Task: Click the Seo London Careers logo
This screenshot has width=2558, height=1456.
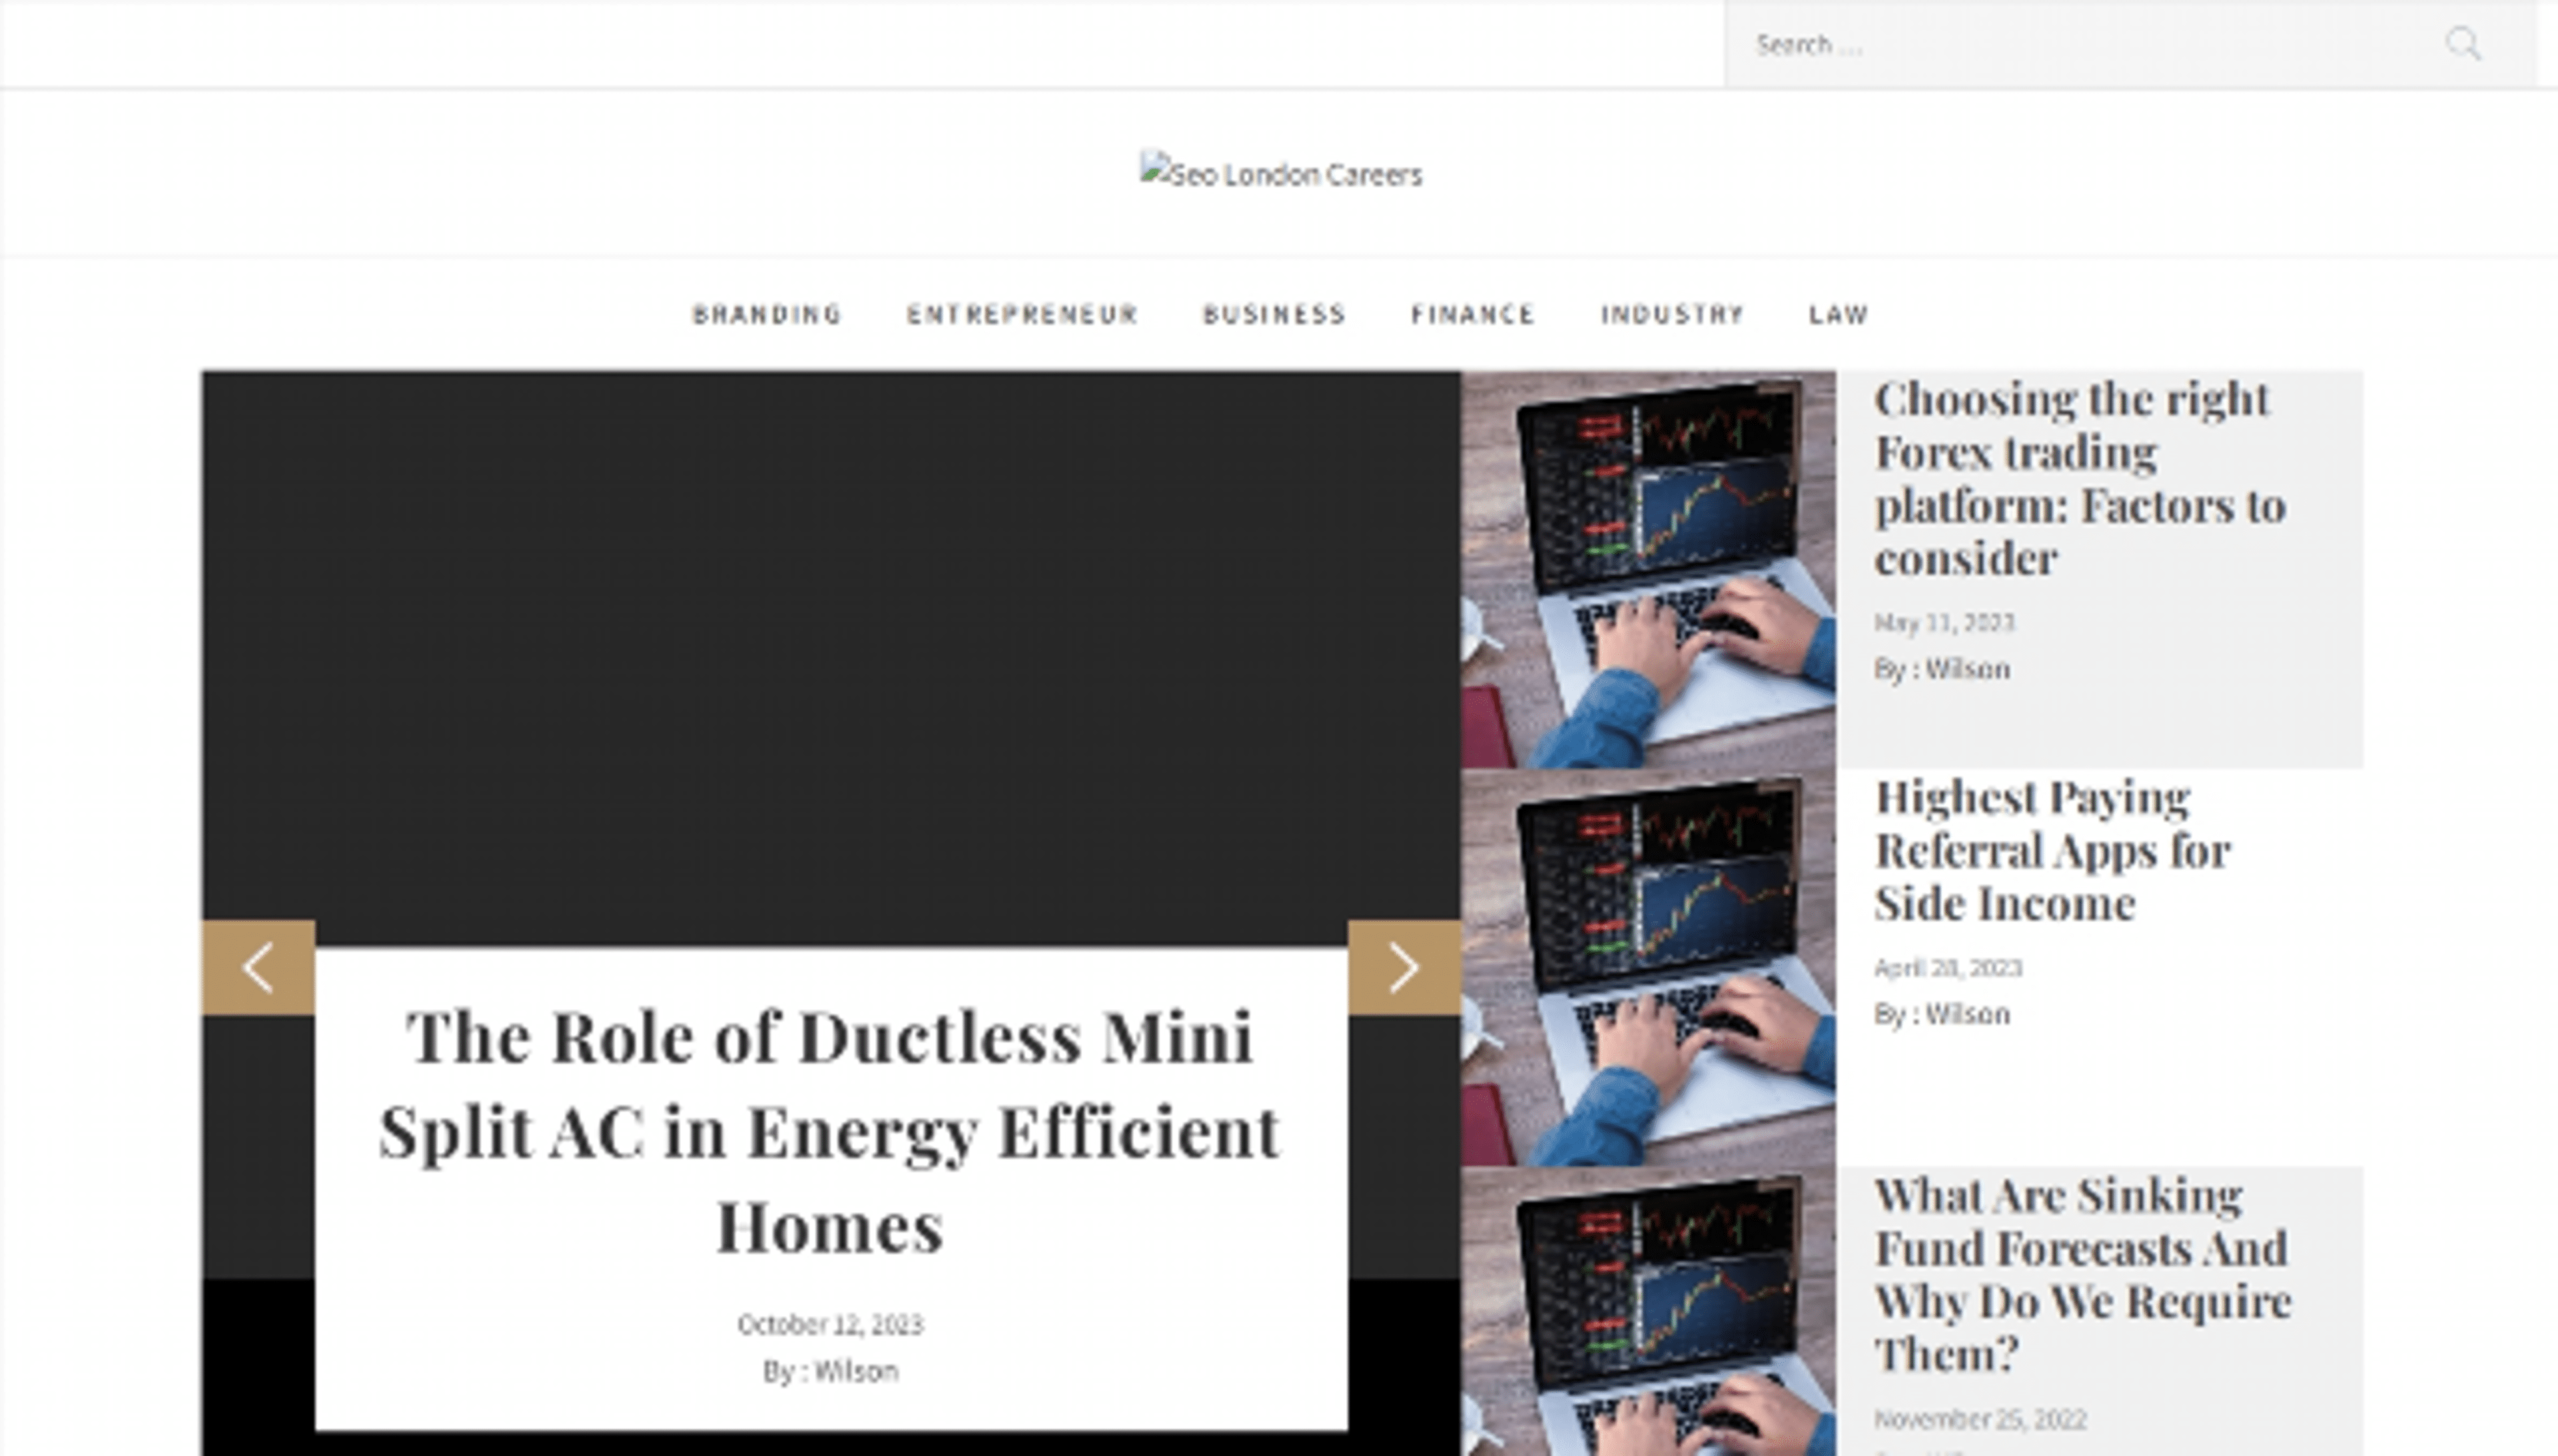Action: click(1280, 174)
